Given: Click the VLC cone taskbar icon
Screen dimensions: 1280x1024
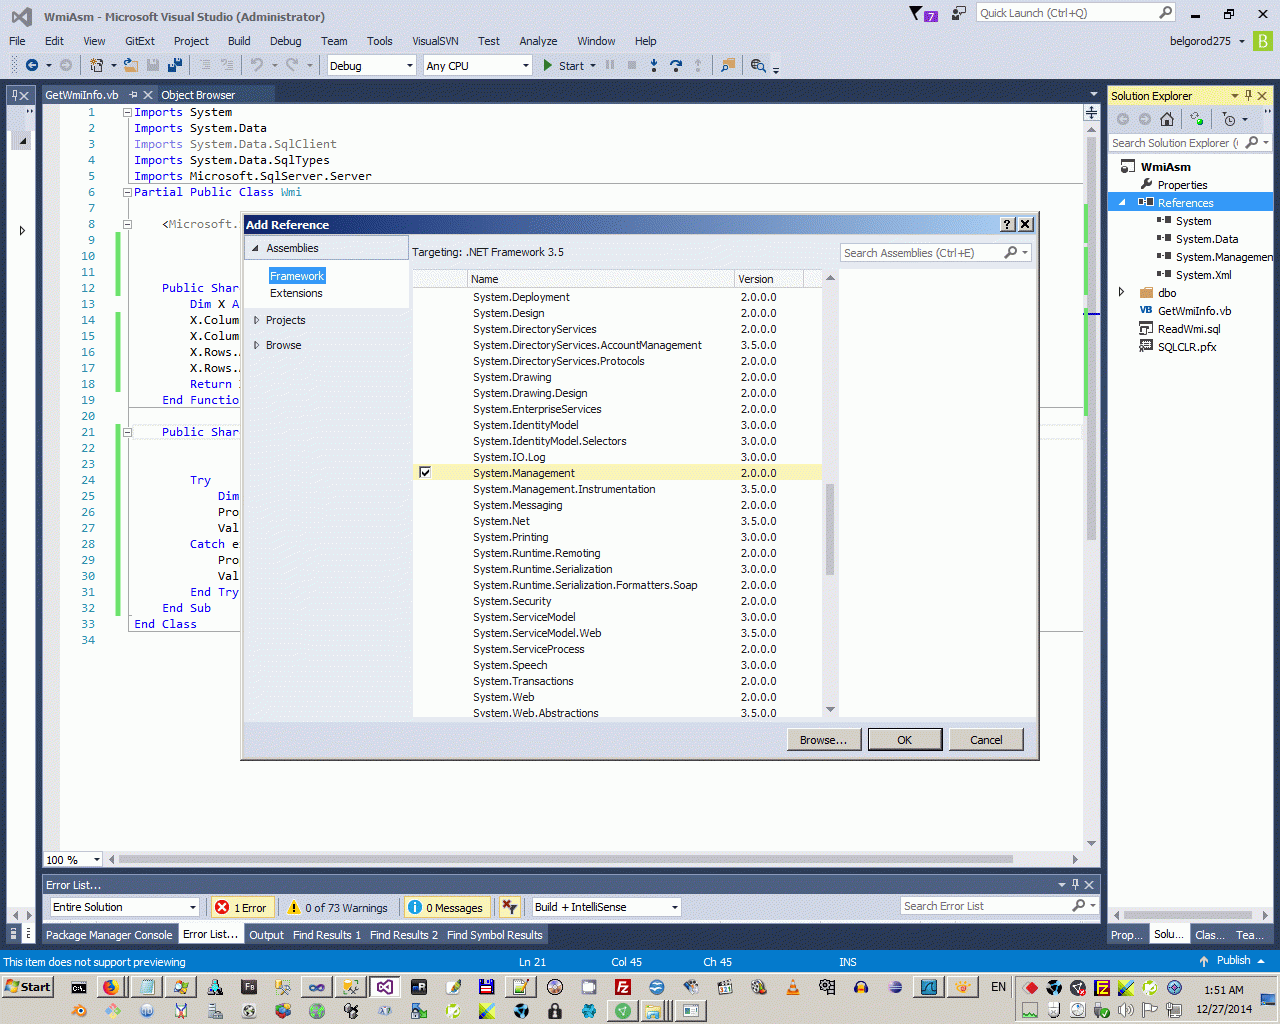Looking at the screenshot, I should pyautogui.click(x=793, y=987).
